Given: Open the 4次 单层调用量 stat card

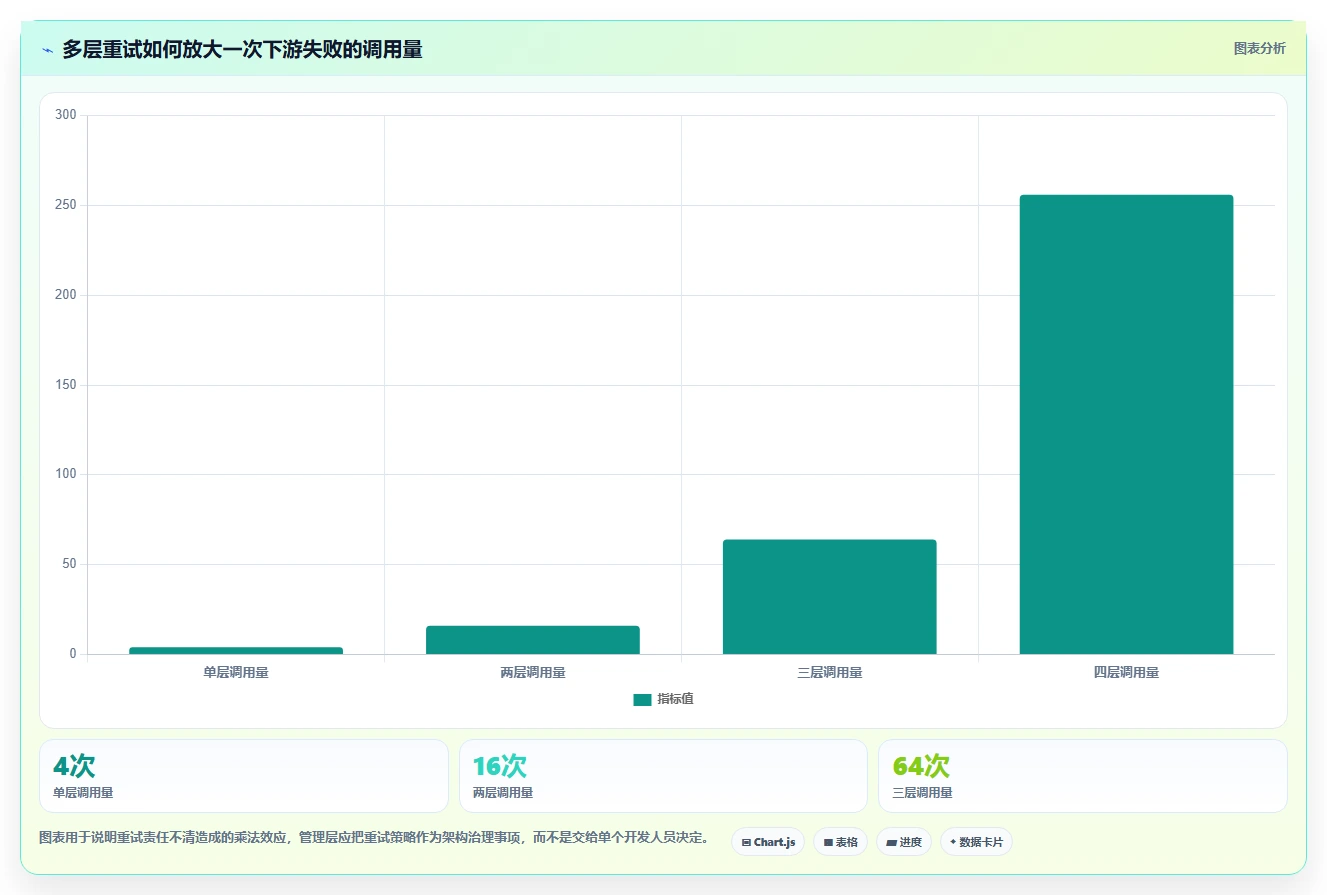Looking at the screenshot, I should pyautogui.click(x=244, y=776).
